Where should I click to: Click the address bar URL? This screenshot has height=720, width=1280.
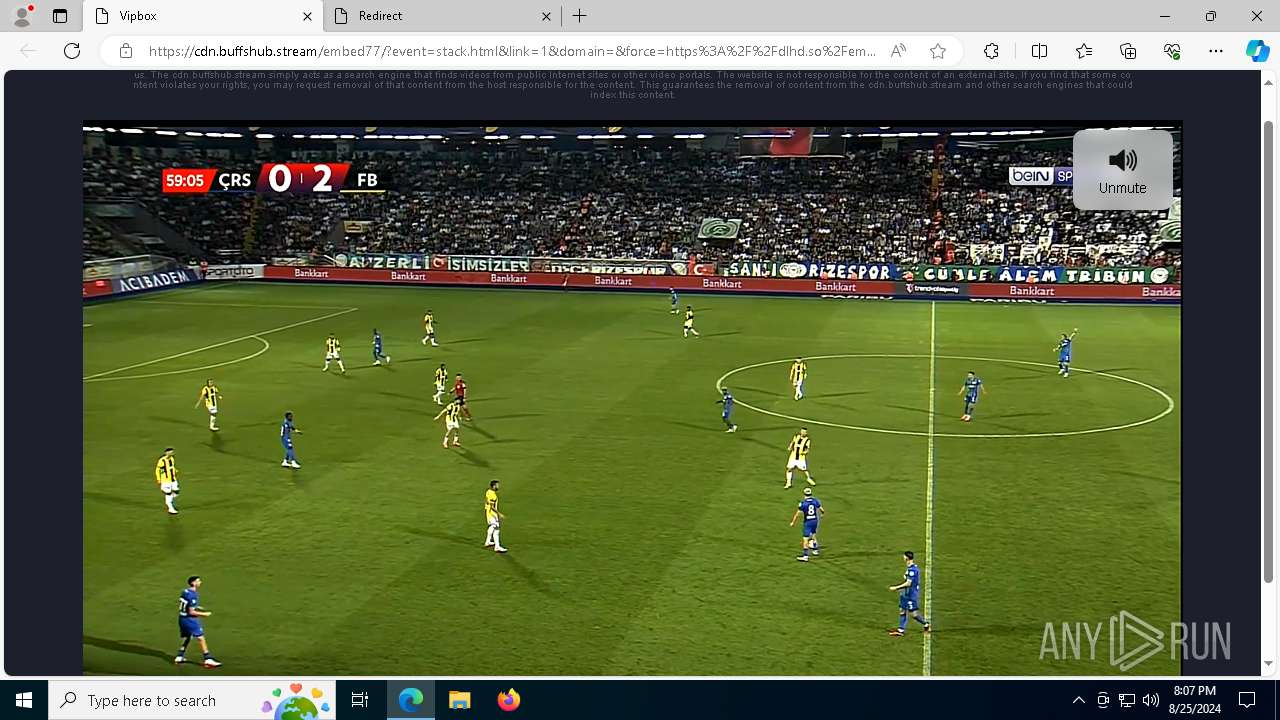pyautogui.click(x=512, y=51)
